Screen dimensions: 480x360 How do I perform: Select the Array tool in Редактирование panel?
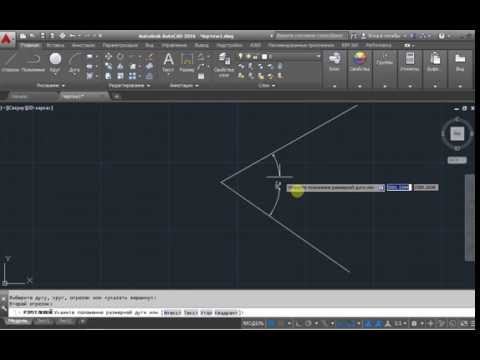pyautogui.click(x=132, y=76)
